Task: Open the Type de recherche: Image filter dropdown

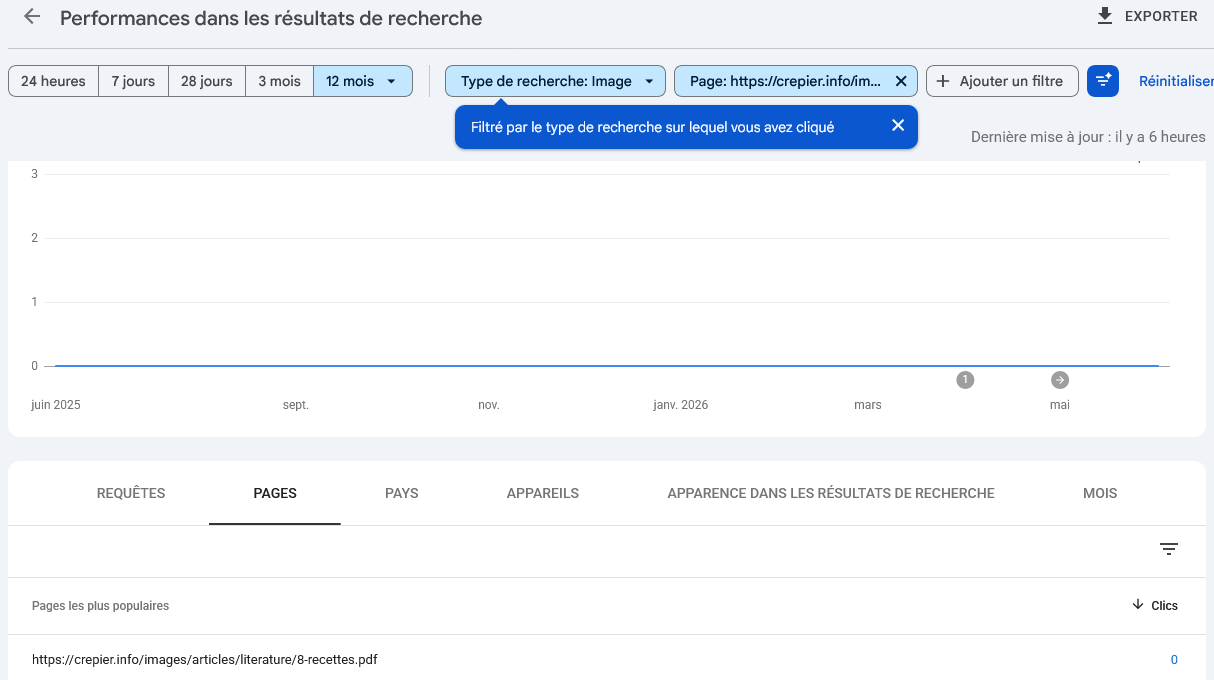Action: [555, 81]
